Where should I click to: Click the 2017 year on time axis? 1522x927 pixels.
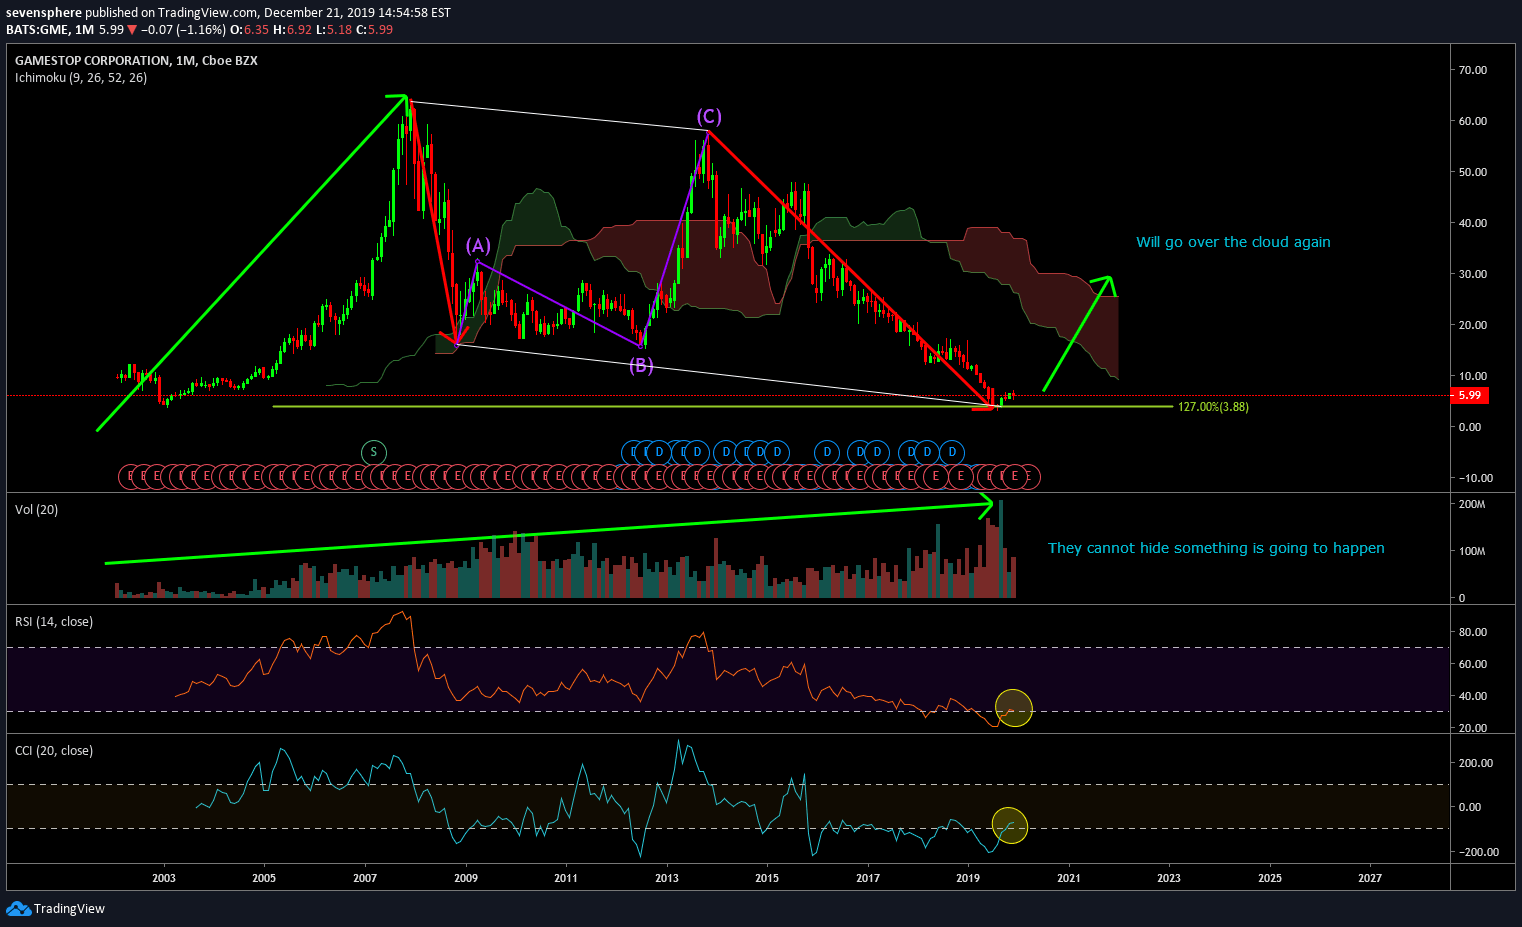click(868, 879)
